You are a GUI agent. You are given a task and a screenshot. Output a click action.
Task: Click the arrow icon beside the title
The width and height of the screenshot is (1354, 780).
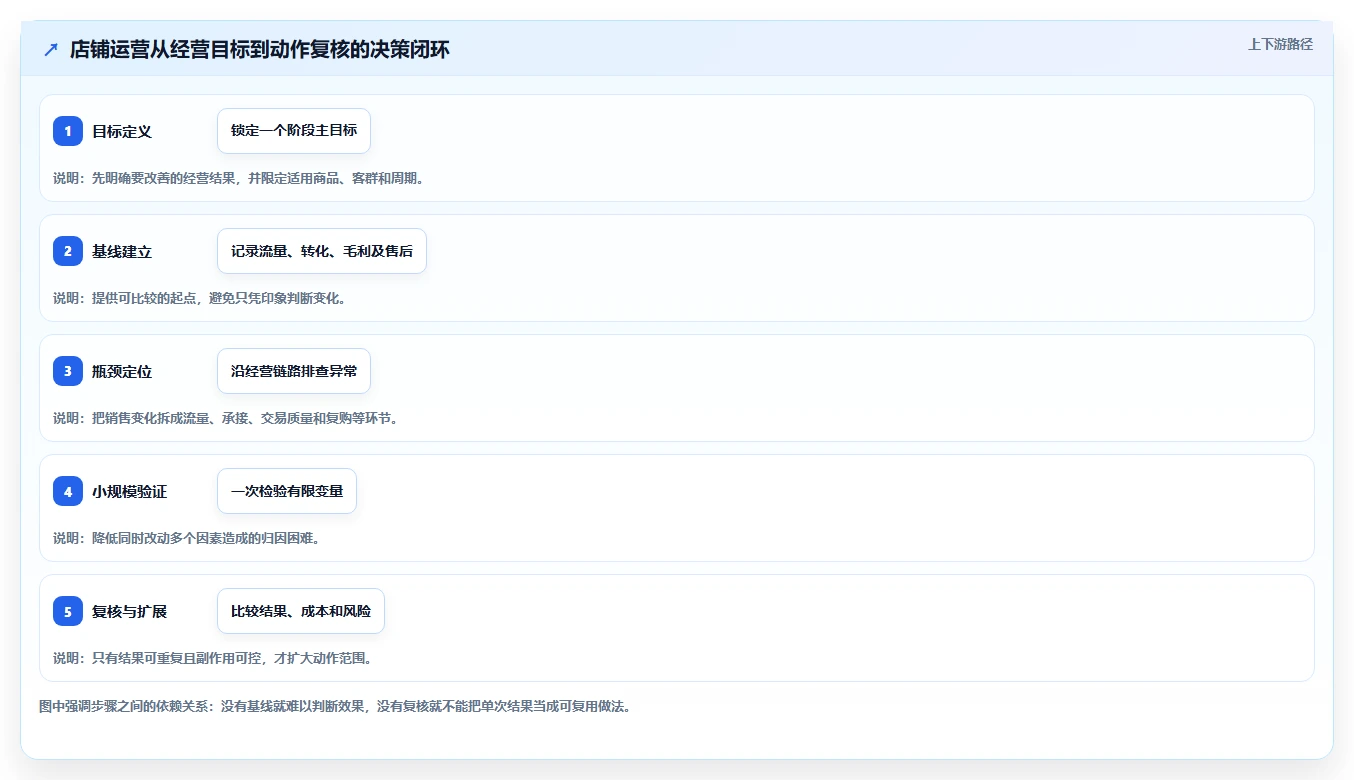[51, 49]
